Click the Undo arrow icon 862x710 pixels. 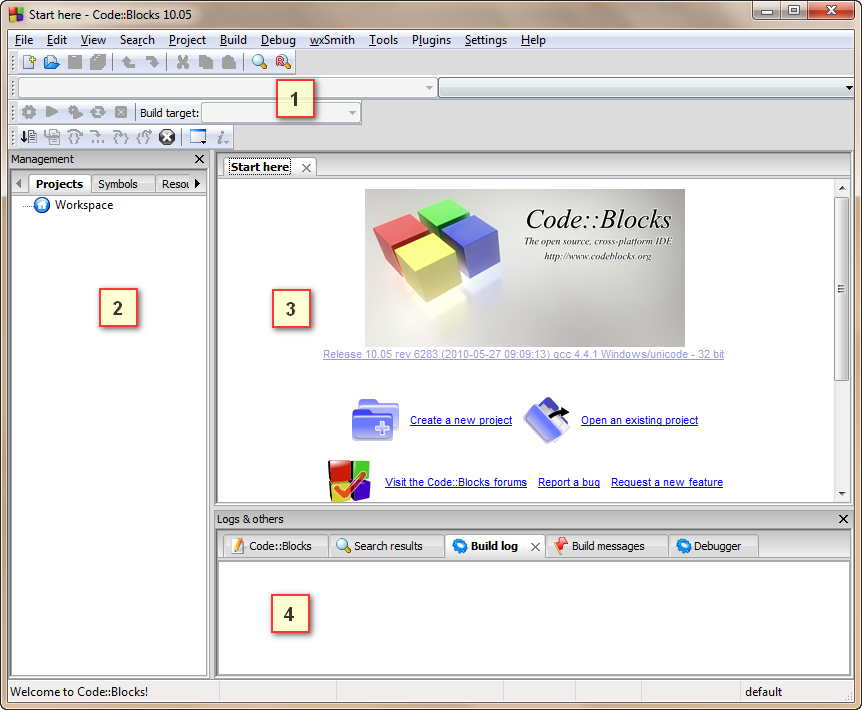[127, 61]
